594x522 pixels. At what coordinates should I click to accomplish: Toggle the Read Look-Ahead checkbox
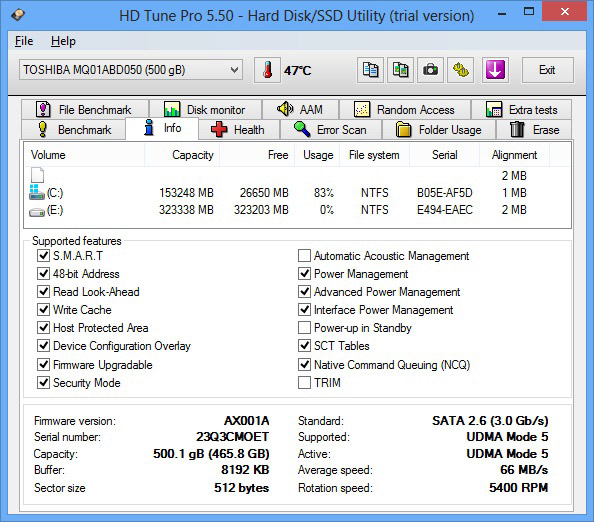[x=44, y=291]
